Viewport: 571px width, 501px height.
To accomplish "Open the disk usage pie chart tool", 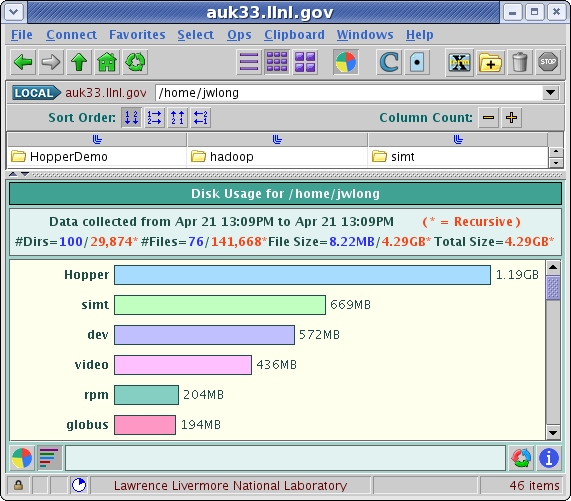I will click(x=346, y=62).
